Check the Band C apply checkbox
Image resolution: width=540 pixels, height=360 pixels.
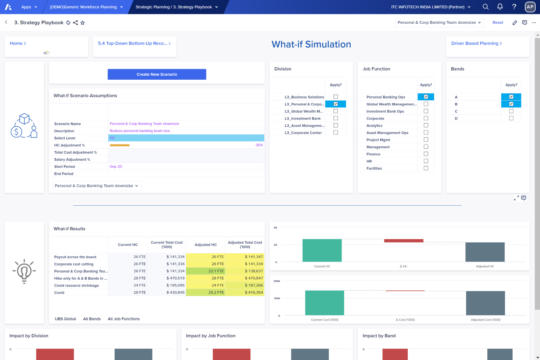point(511,111)
